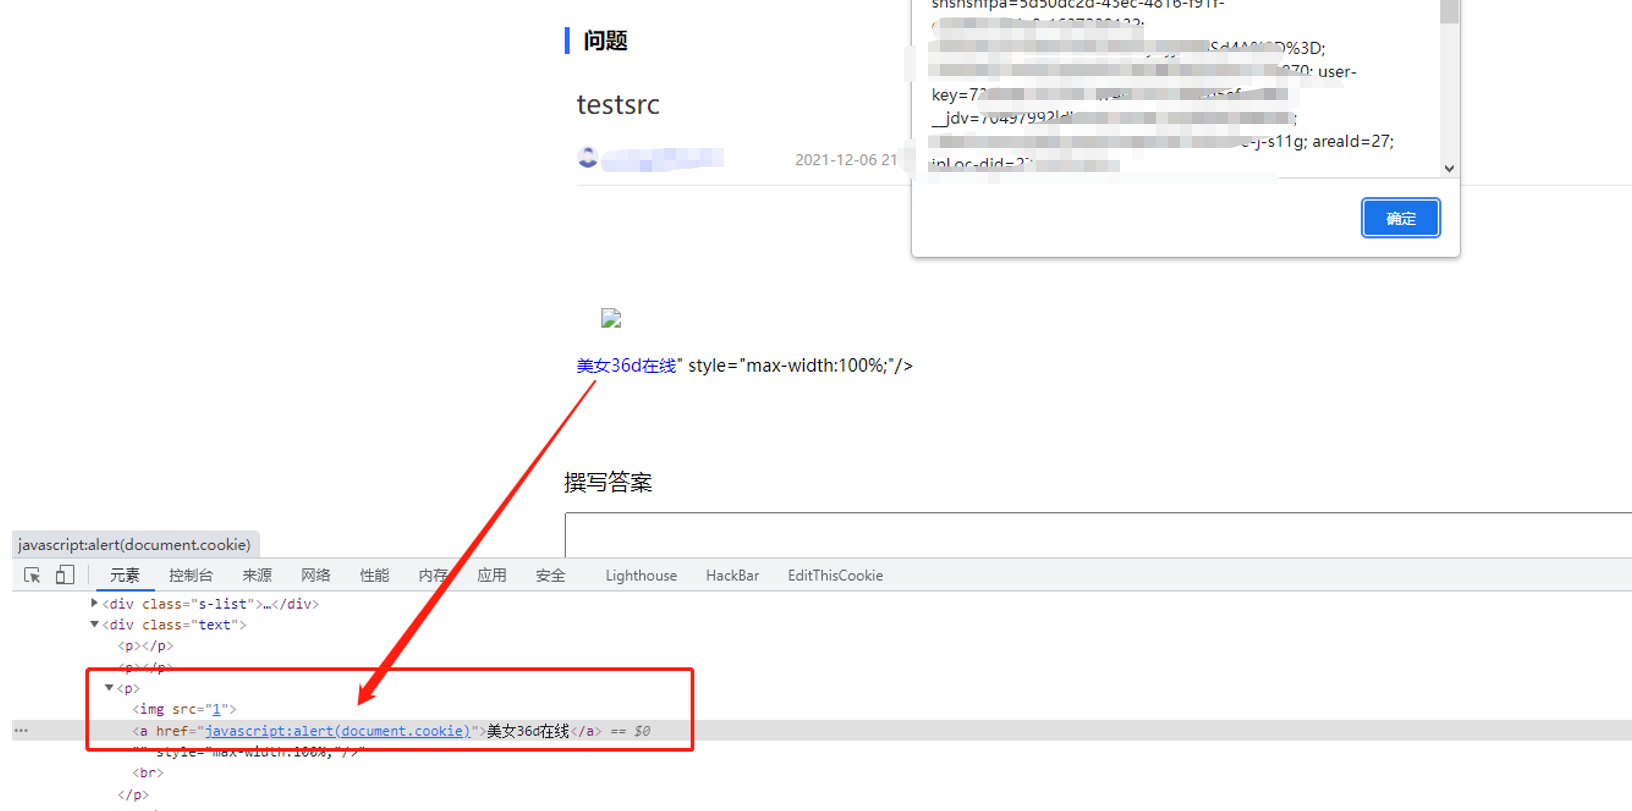This screenshot has height=811, width=1632.
Task: Click the 问题 section heading
Action: (x=605, y=41)
